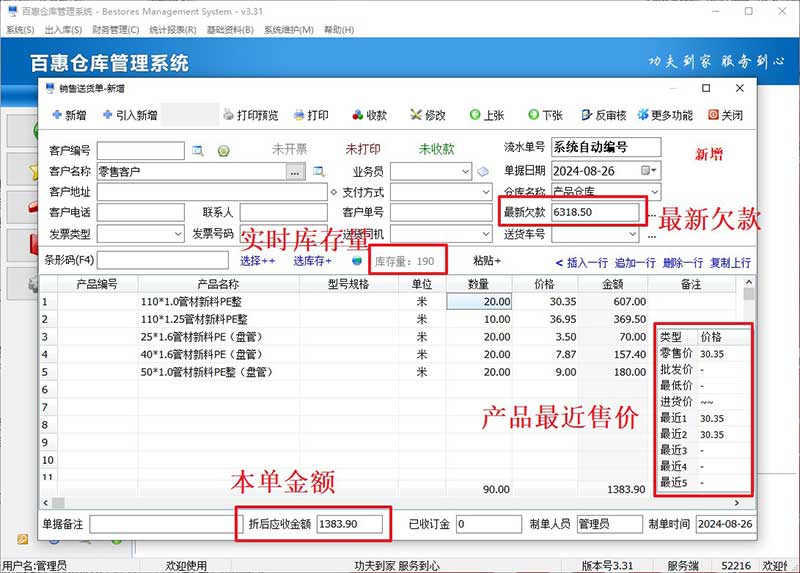Viewport: 800px width, 573px height.
Task: Open the 仓库名称 dropdown
Action: click(655, 192)
